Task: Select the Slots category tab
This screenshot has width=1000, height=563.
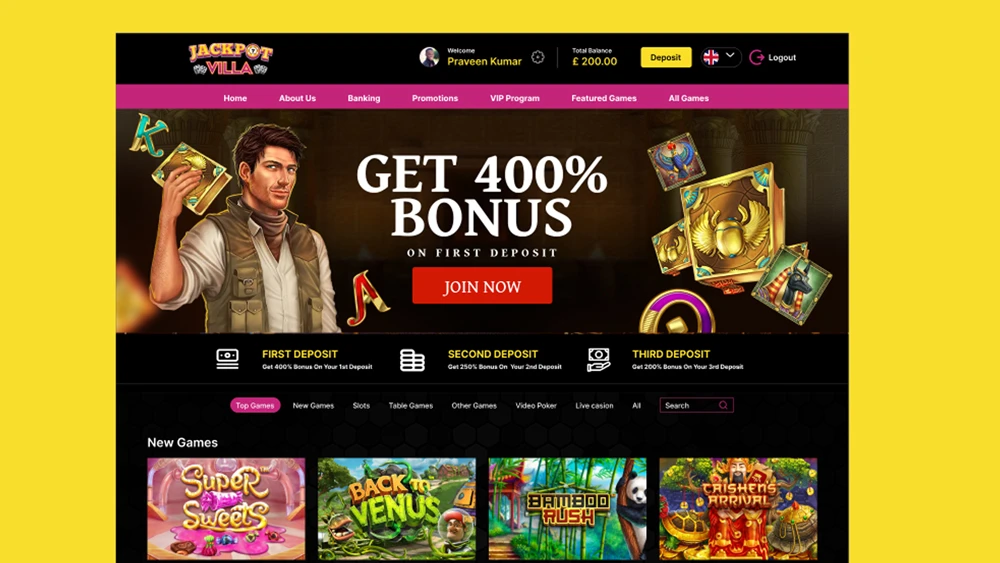Action: point(361,406)
